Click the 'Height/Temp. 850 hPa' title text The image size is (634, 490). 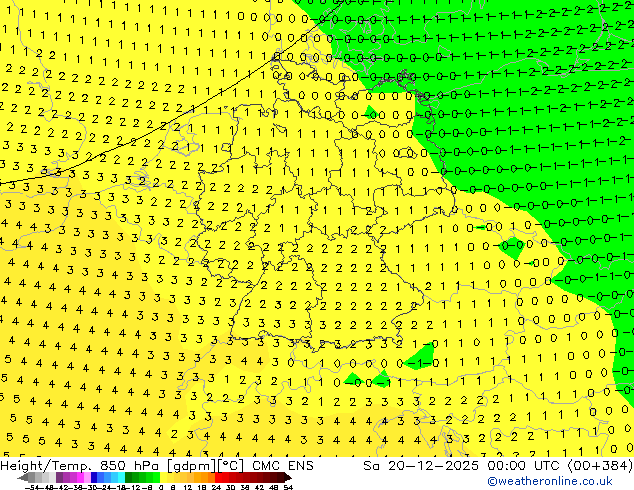point(81,466)
